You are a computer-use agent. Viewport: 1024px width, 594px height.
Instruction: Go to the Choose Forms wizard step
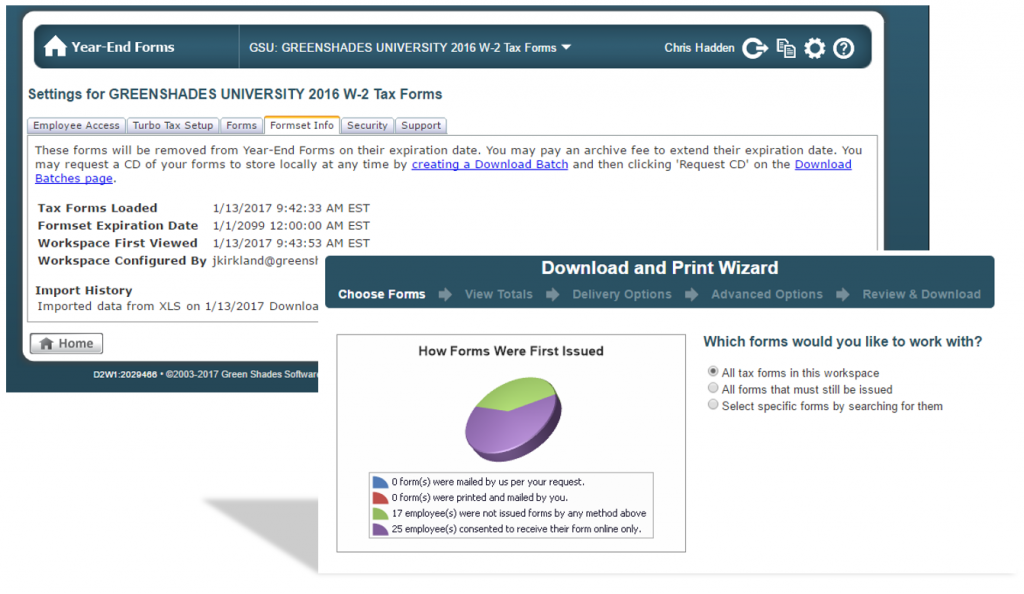(381, 294)
